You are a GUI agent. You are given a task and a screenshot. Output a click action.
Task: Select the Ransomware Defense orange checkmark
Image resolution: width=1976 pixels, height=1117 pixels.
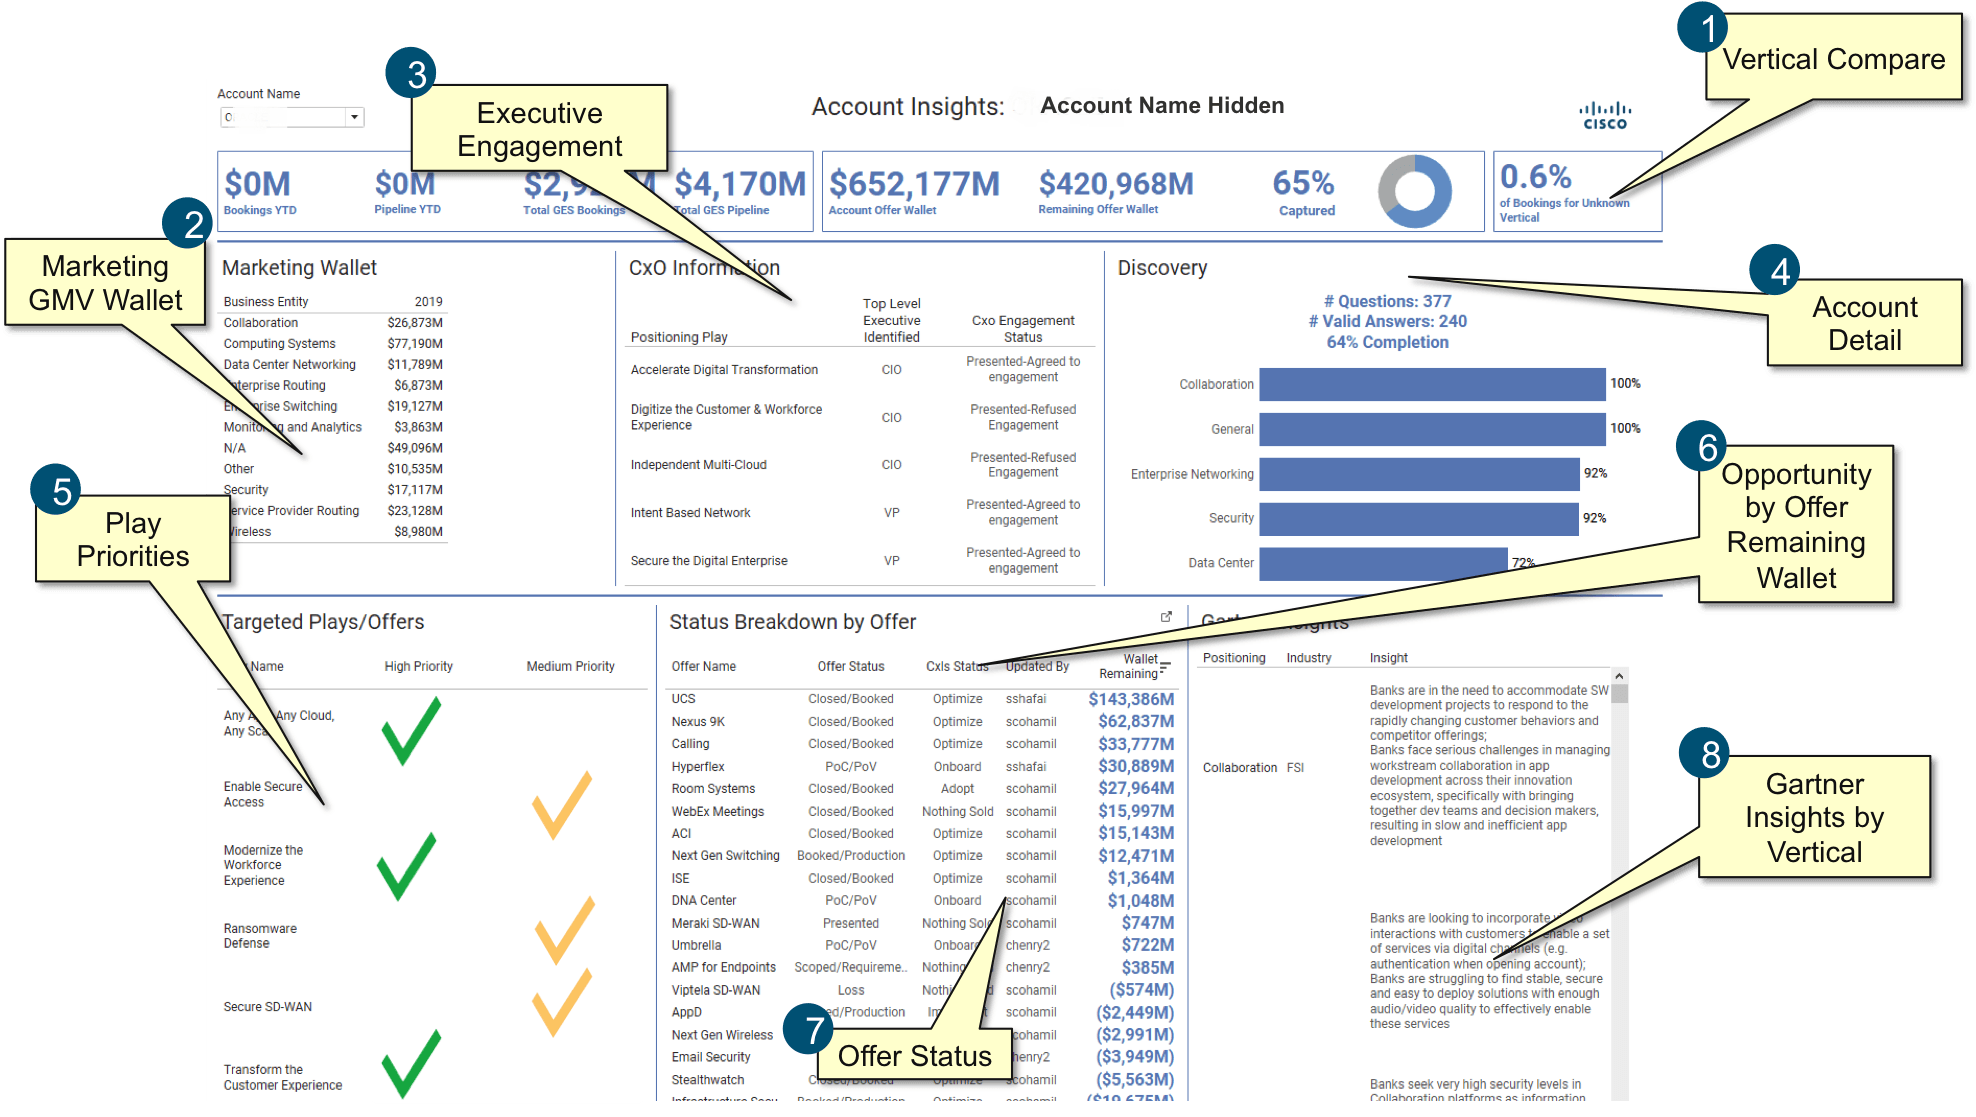(565, 930)
